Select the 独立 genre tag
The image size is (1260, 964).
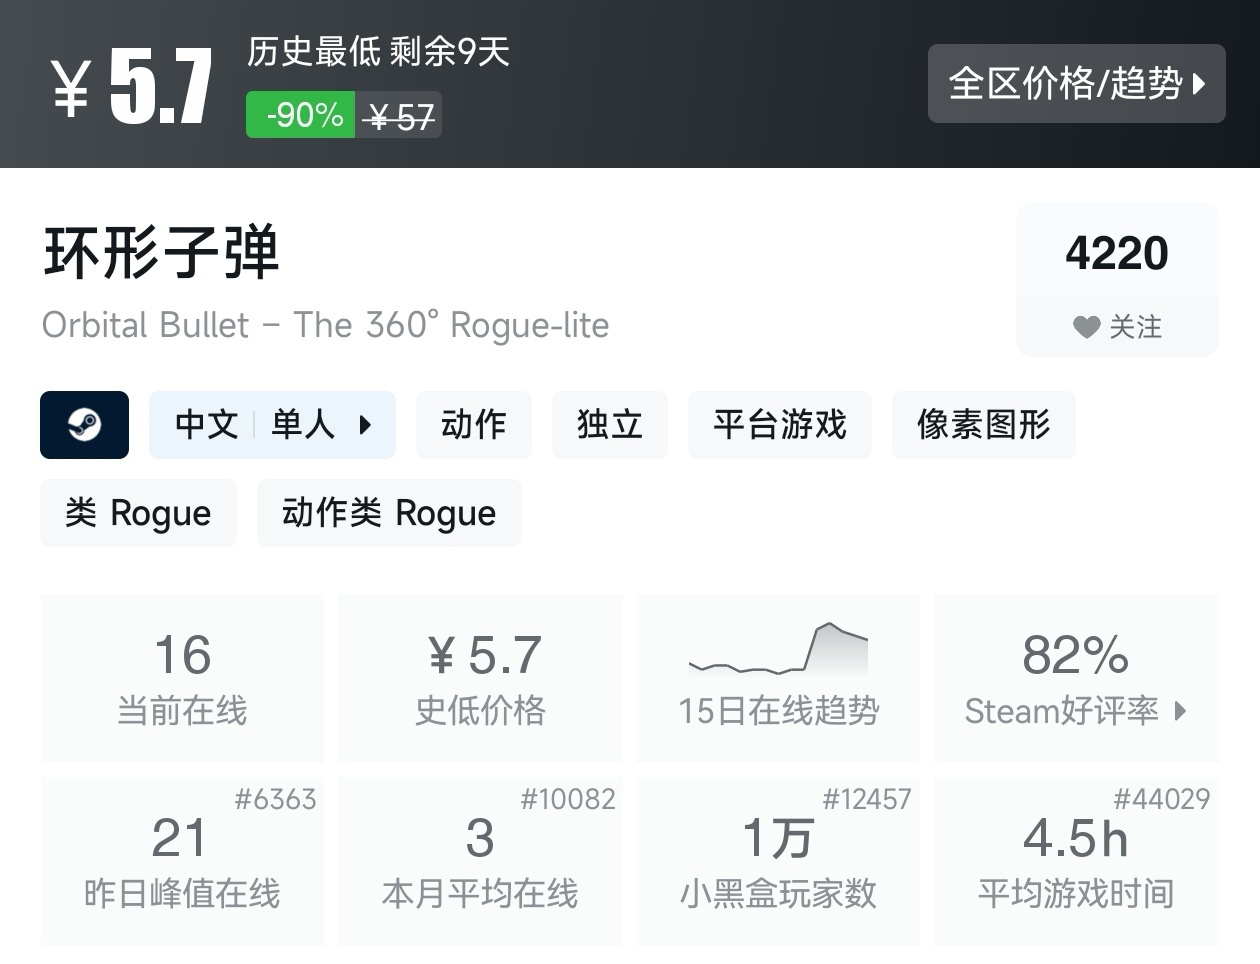pyautogui.click(x=609, y=425)
